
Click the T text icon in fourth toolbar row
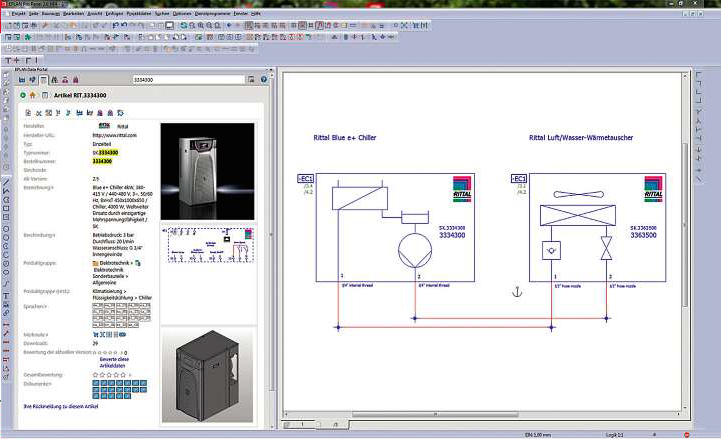click(x=8, y=60)
